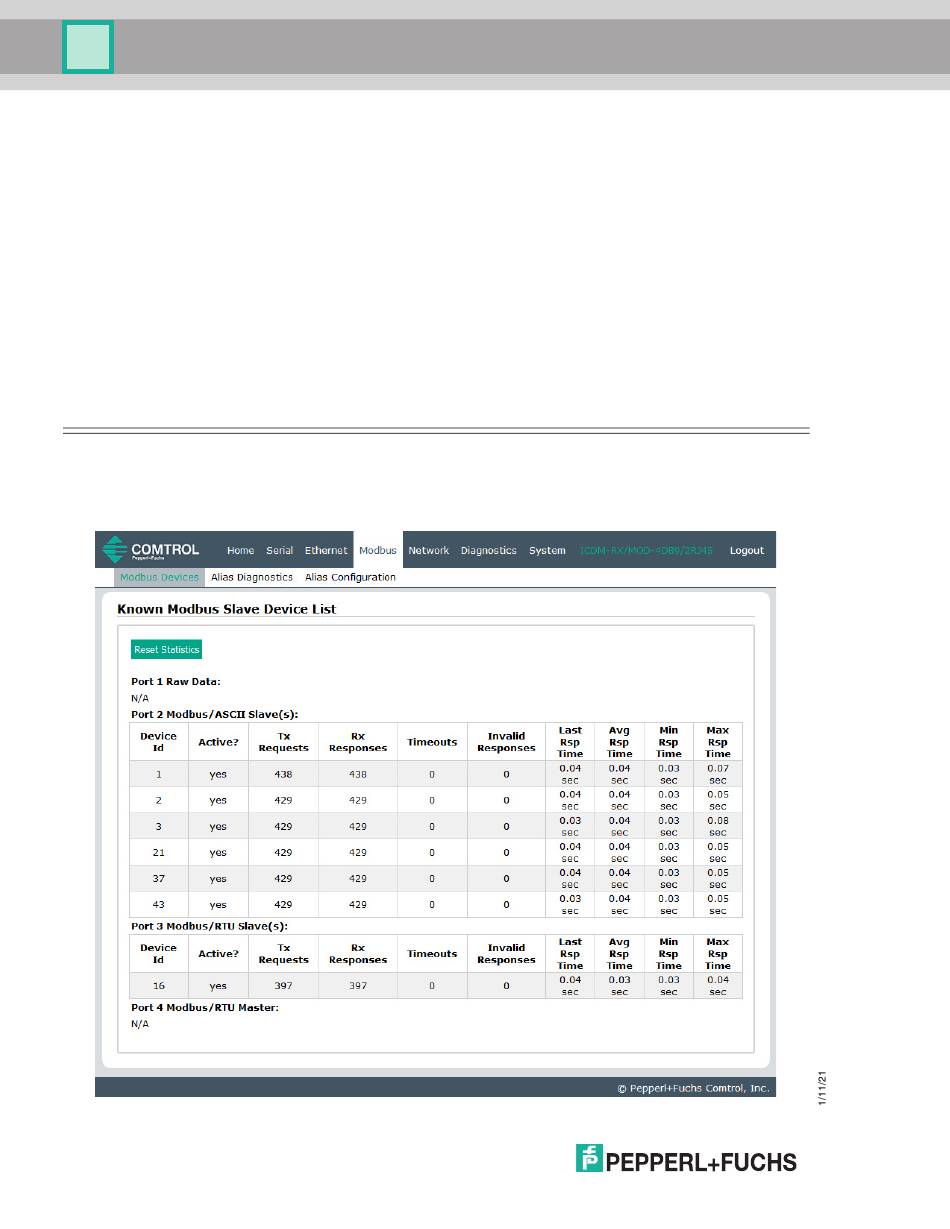Click Timeouts header in Port 3 table
950x1229 pixels.
[x=432, y=953]
